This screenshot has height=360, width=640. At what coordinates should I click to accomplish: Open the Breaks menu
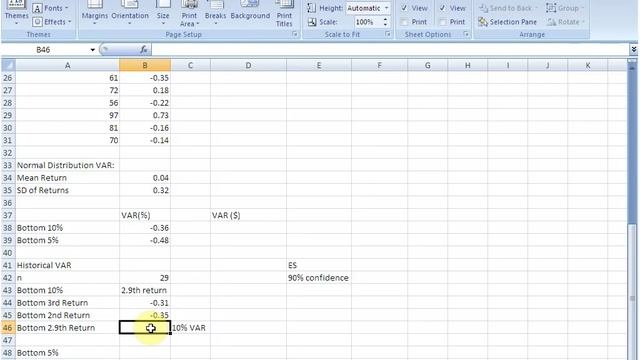tap(215, 13)
